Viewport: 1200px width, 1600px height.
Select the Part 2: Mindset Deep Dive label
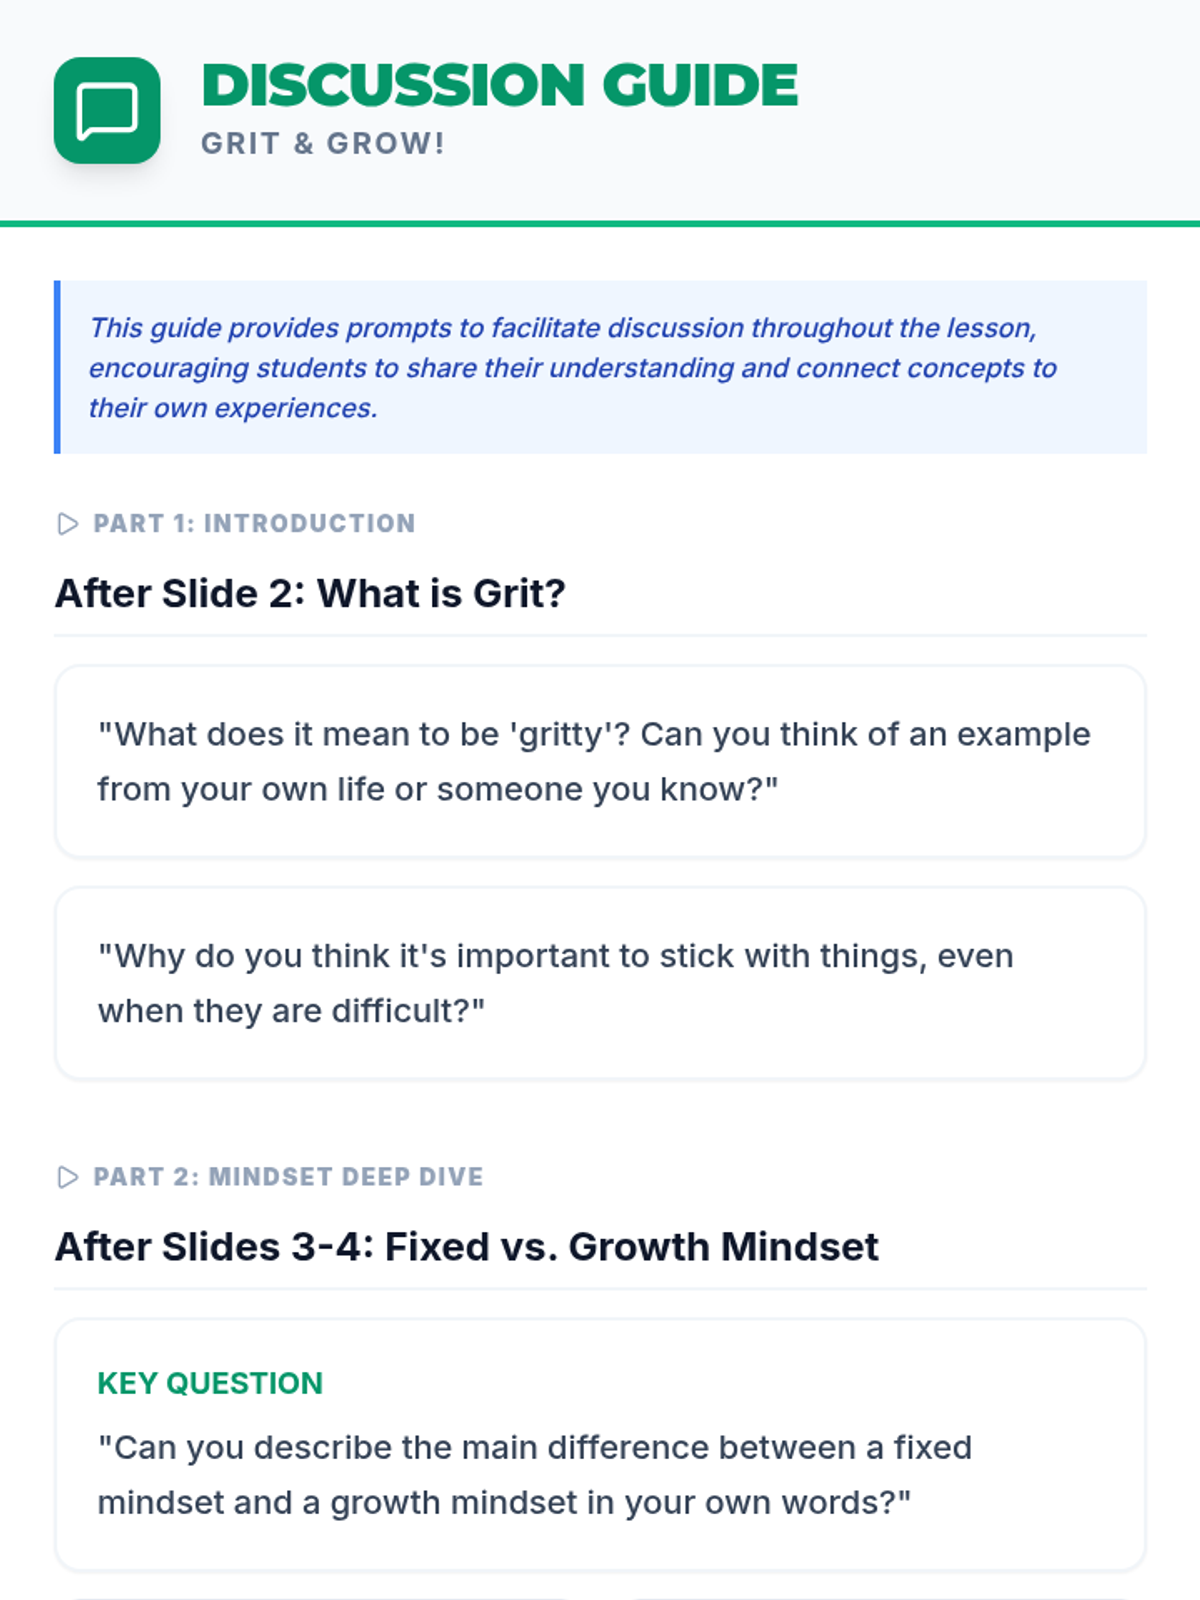pyautogui.click(x=288, y=1177)
